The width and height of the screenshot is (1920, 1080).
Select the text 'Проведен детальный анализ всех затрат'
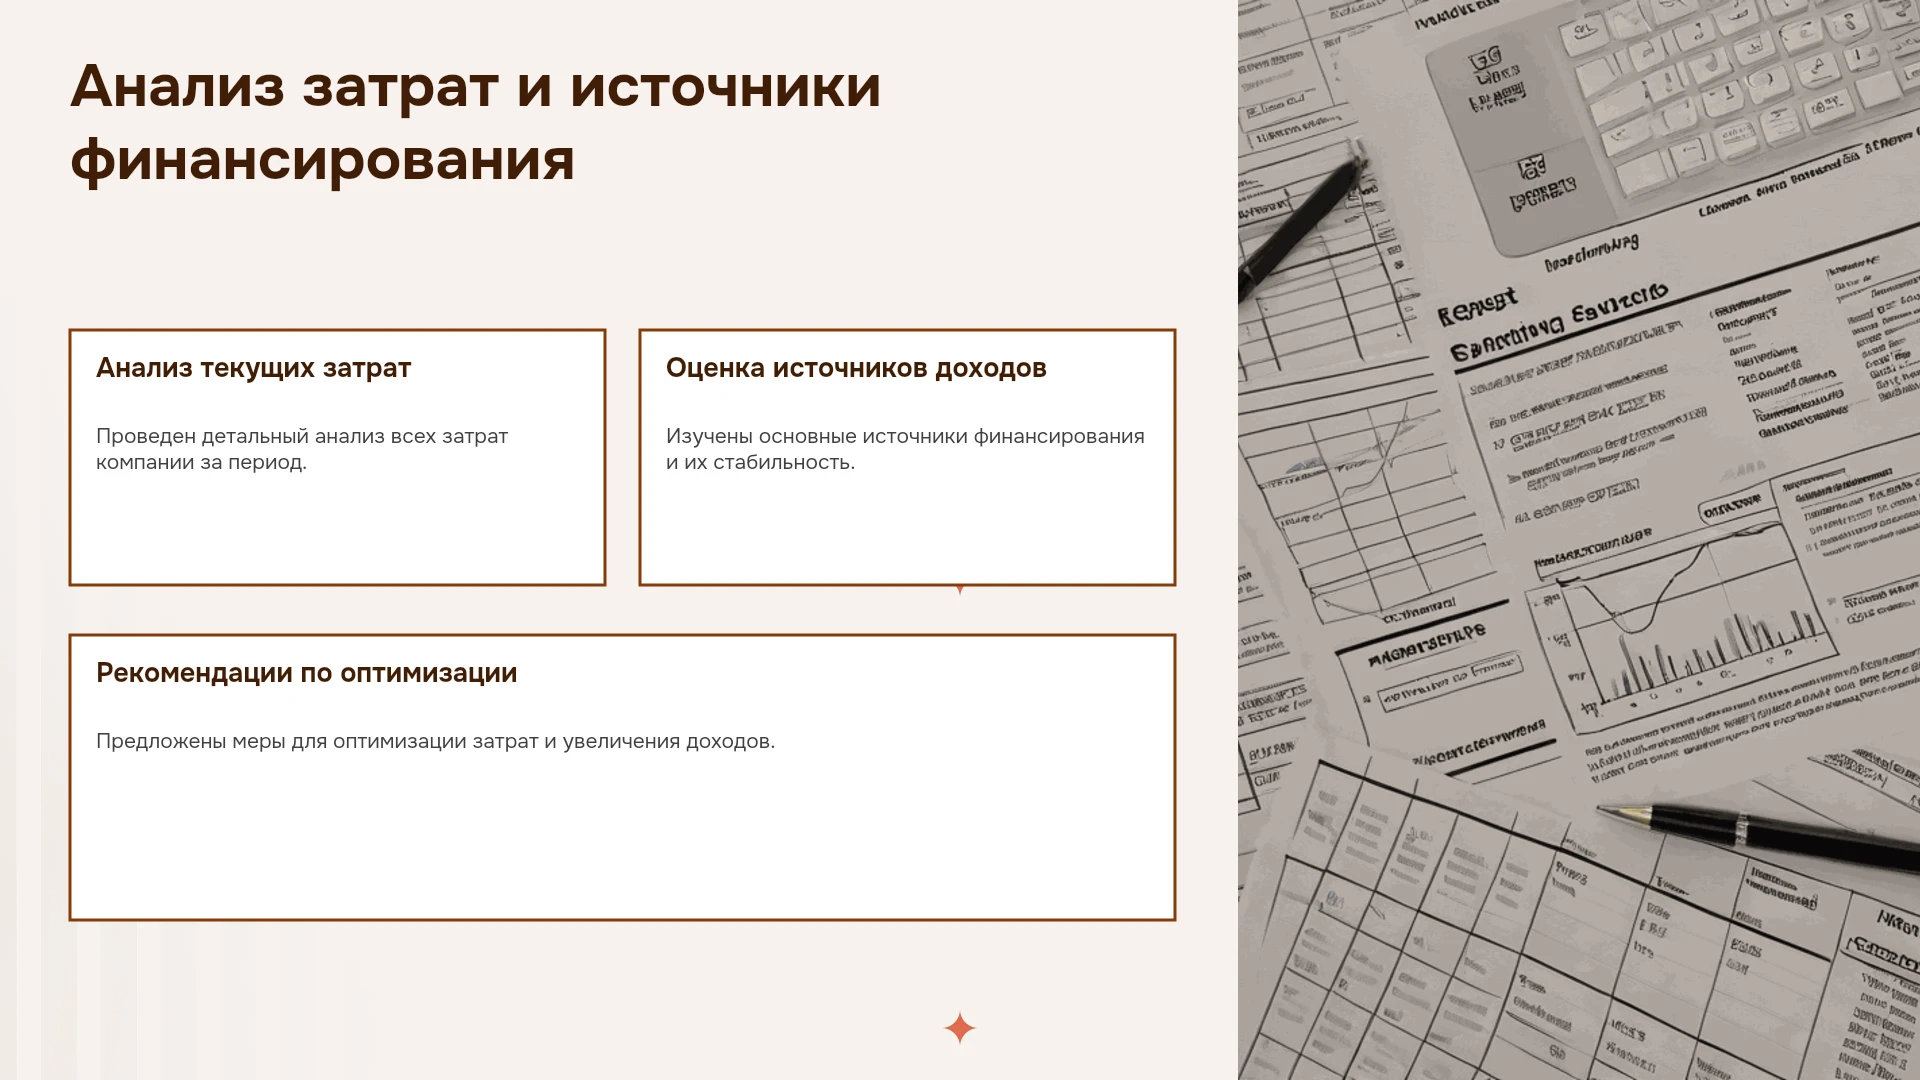[x=302, y=436]
